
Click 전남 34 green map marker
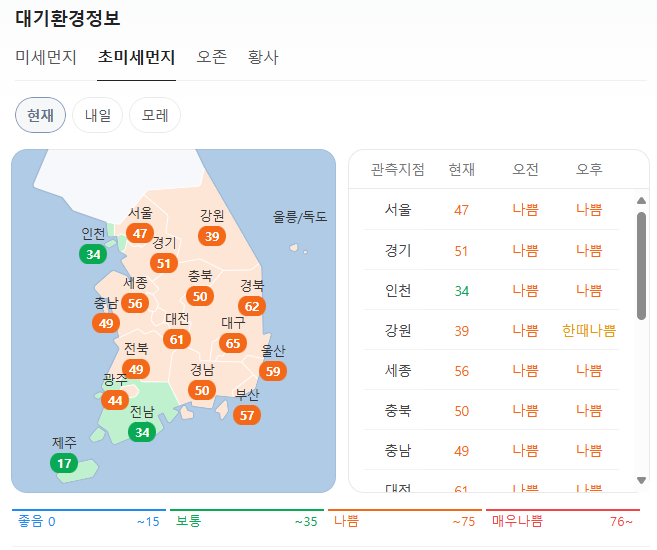pos(142,432)
